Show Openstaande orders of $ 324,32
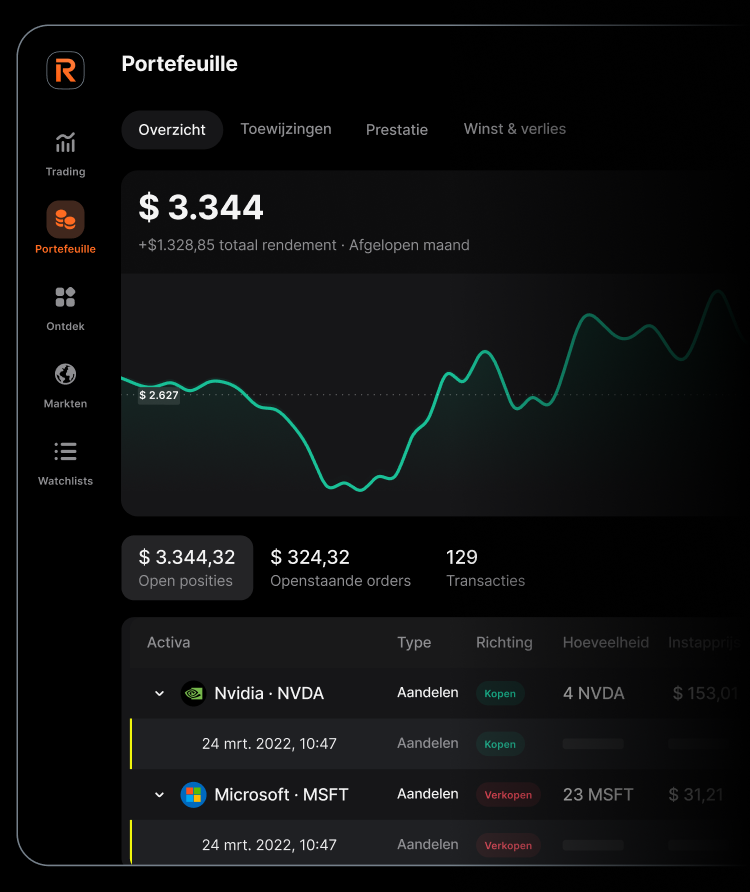Image resolution: width=750 pixels, height=892 pixels. [x=340, y=568]
